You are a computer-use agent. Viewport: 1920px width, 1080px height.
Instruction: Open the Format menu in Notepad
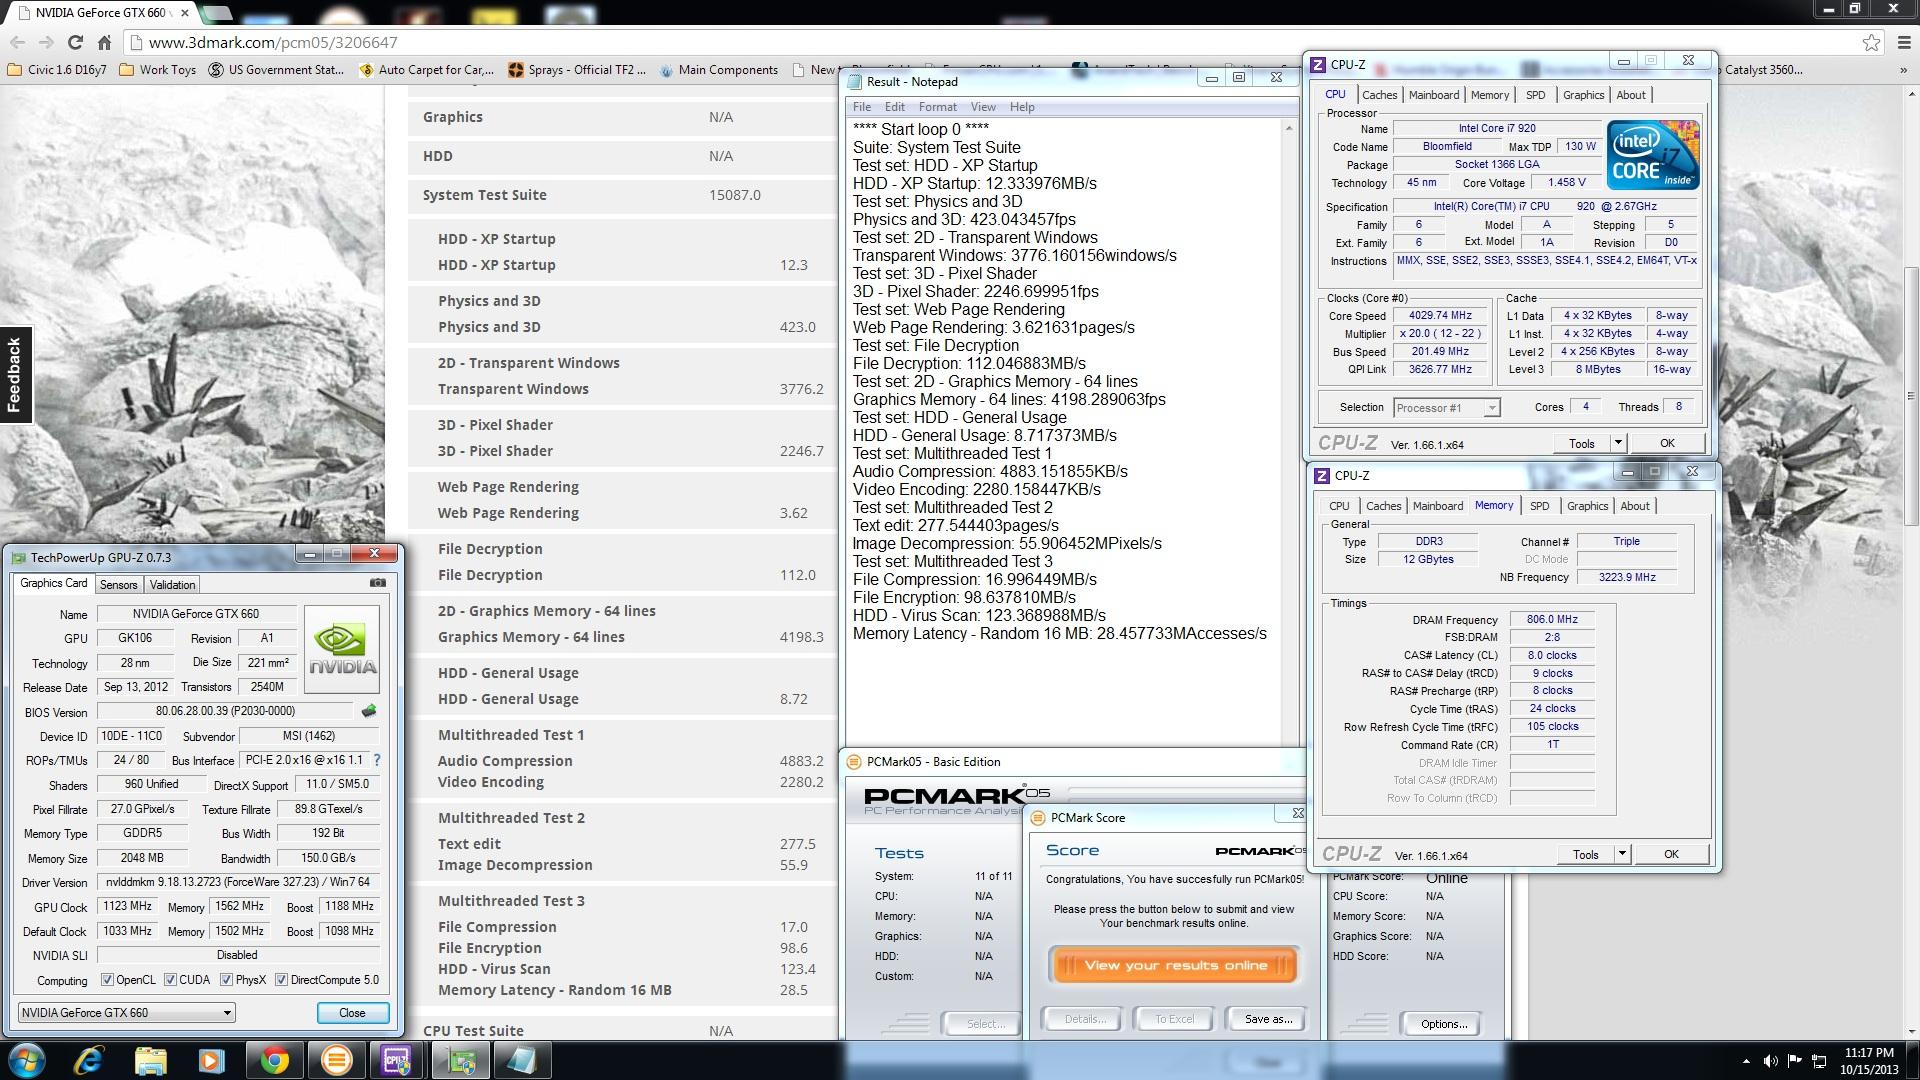point(937,107)
